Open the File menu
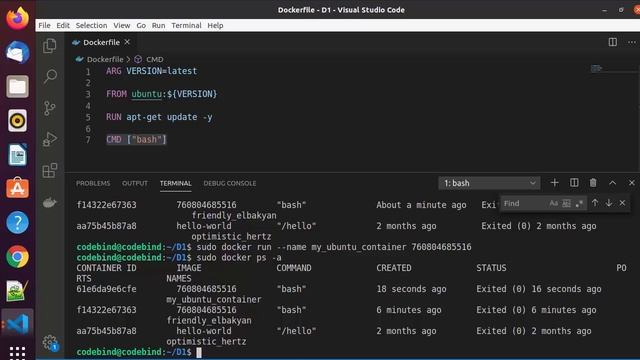Screen dimensions: 640x360 44,25
